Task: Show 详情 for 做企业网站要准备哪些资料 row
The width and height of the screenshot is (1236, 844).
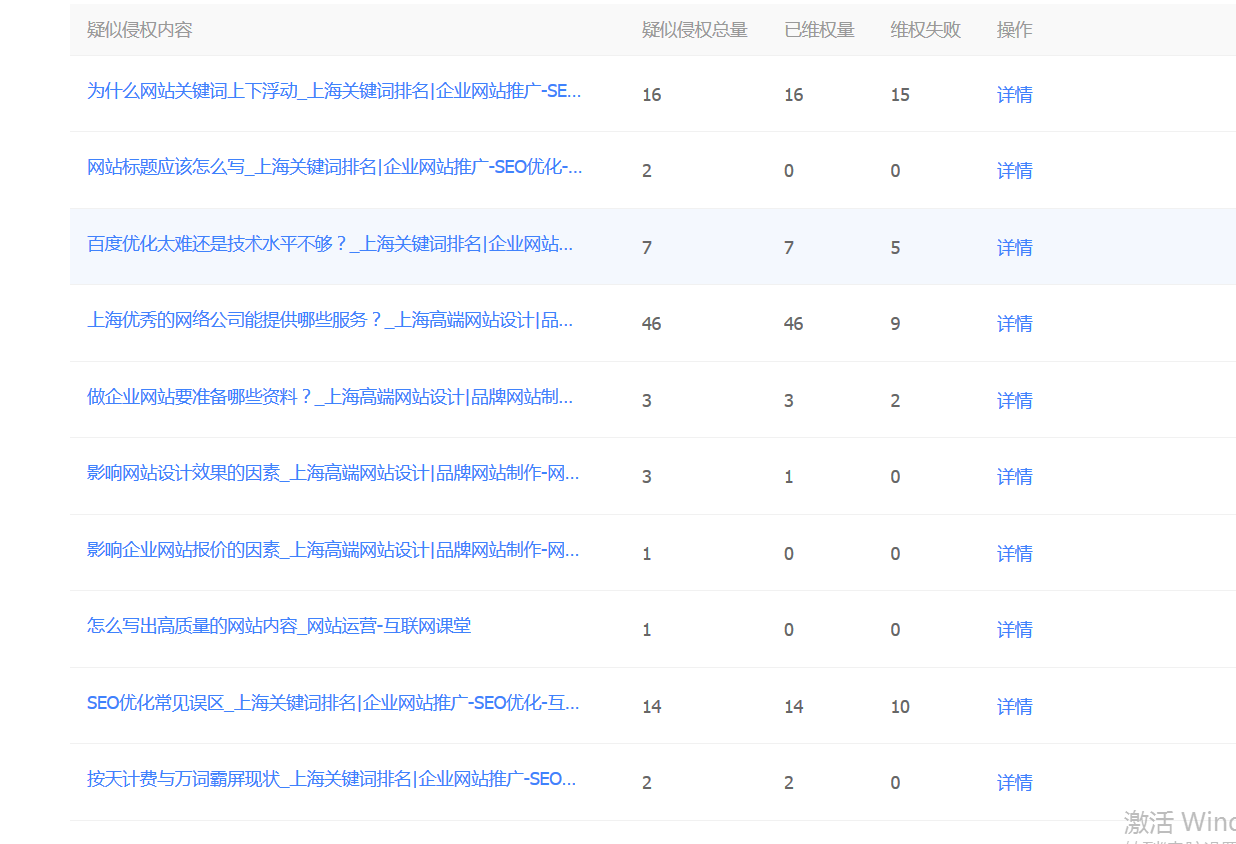Action: pyautogui.click(x=1014, y=401)
